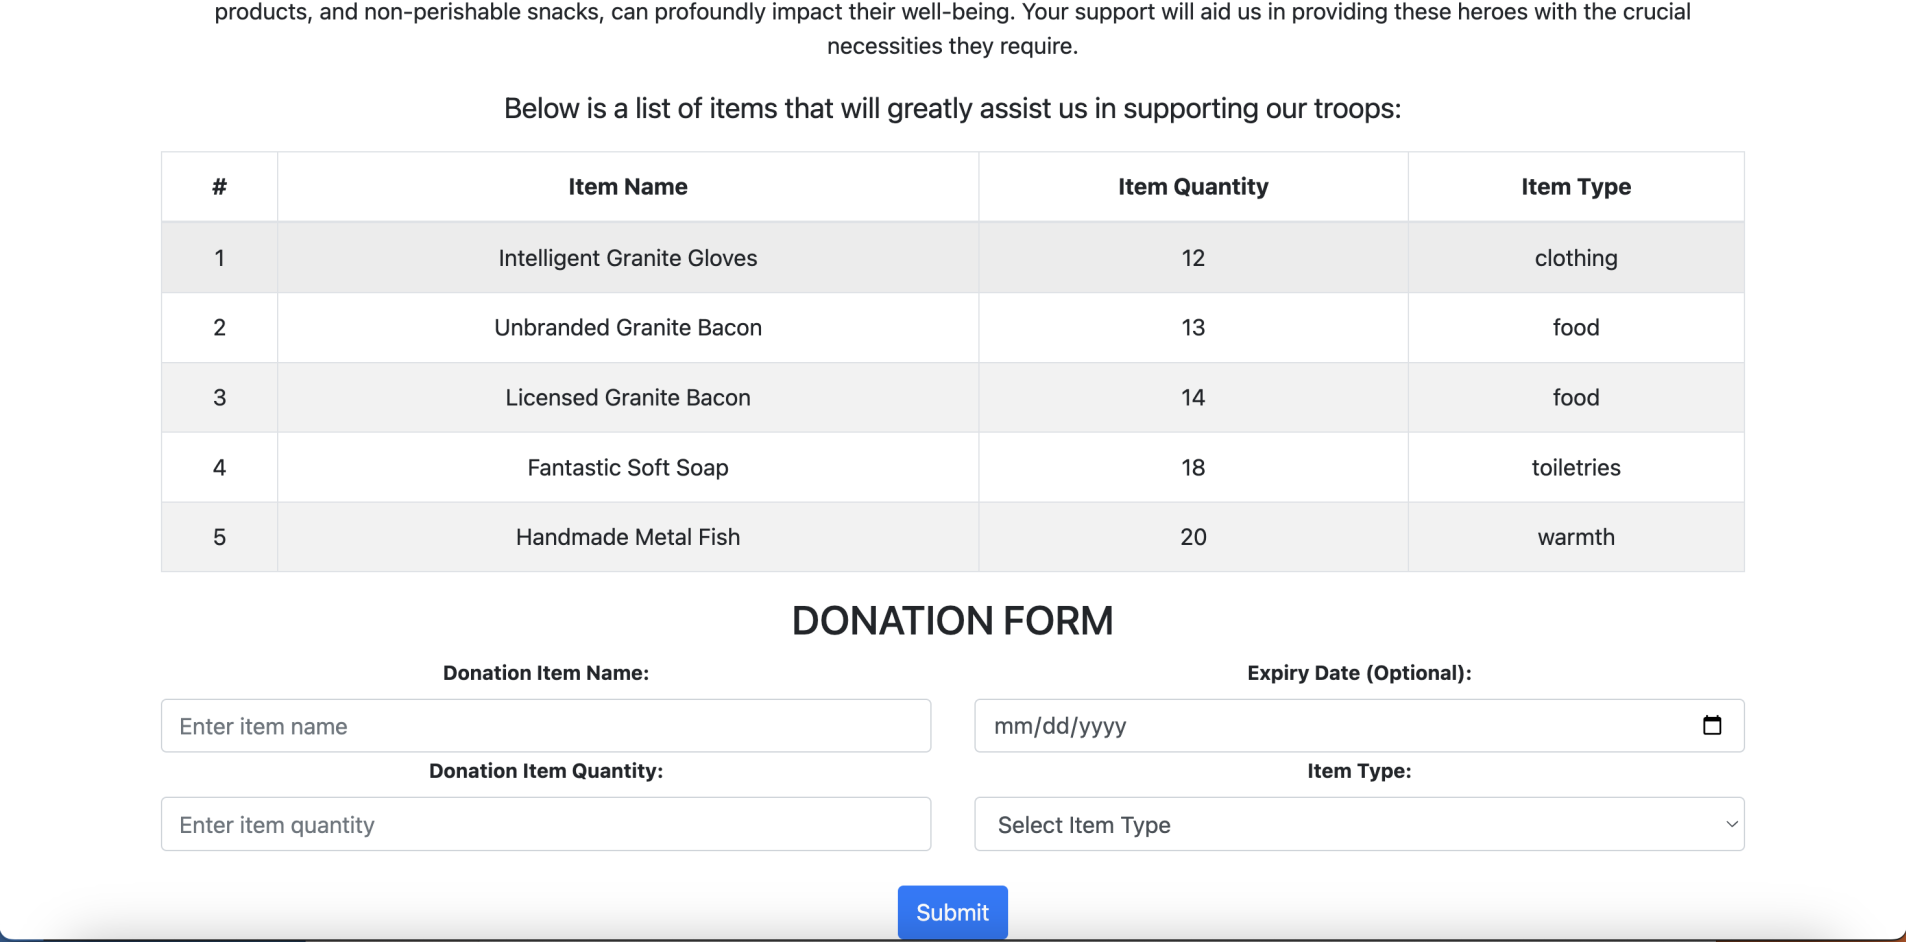
Task: Click the clothing item type cell
Action: pos(1576,258)
